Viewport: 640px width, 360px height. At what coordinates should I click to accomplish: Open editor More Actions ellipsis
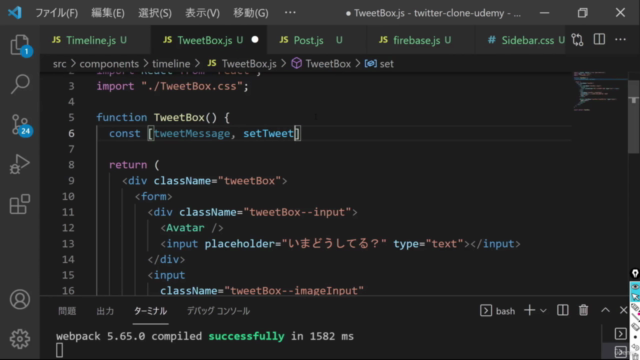(x=620, y=40)
